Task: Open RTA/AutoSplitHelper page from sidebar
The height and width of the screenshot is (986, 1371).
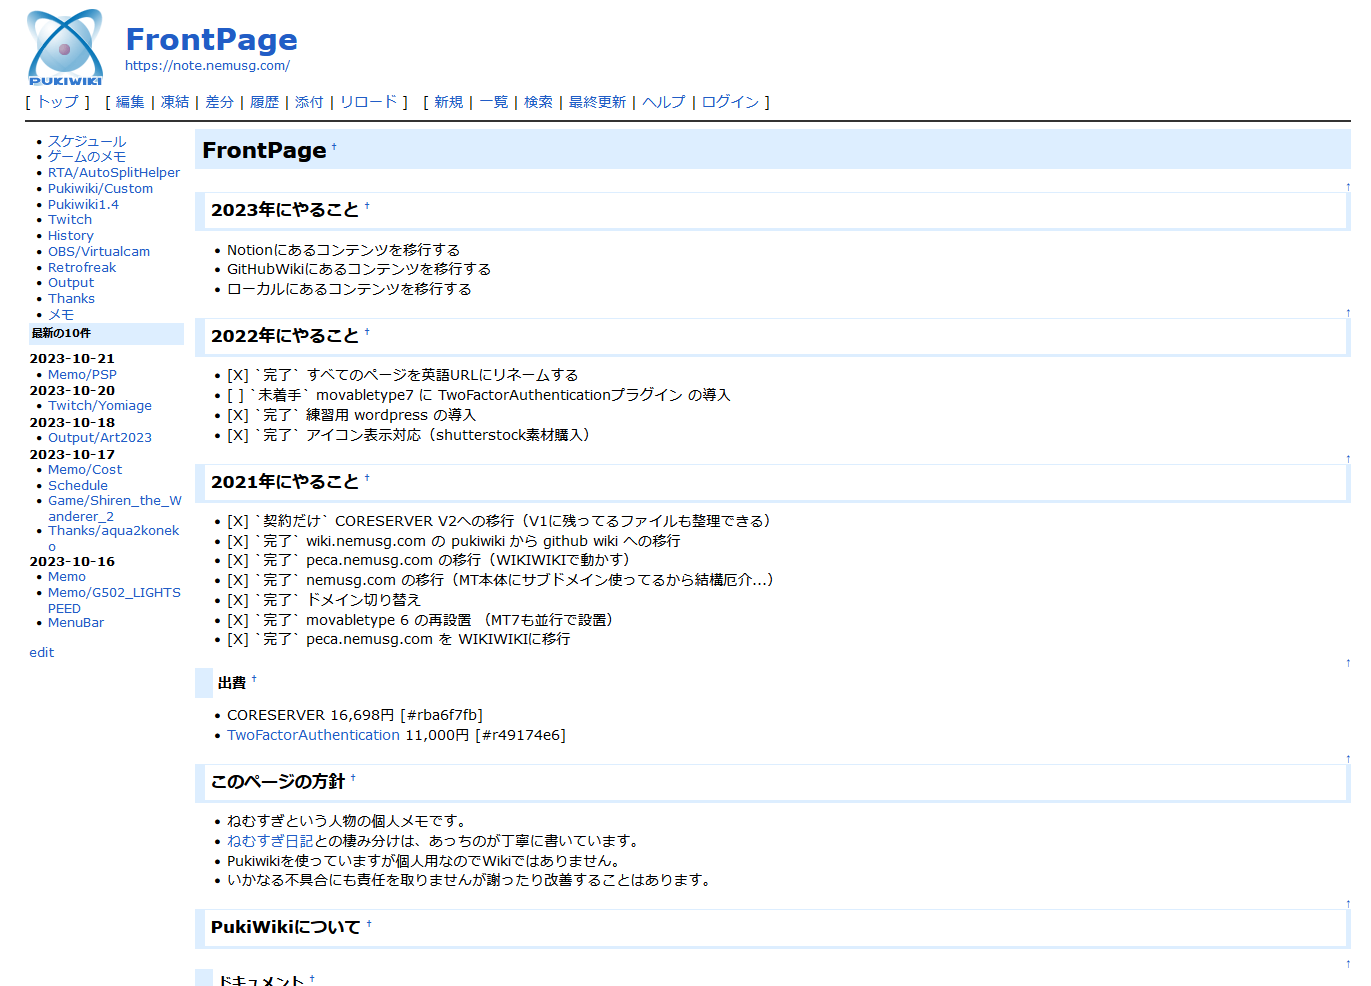Action: [114, 173]
